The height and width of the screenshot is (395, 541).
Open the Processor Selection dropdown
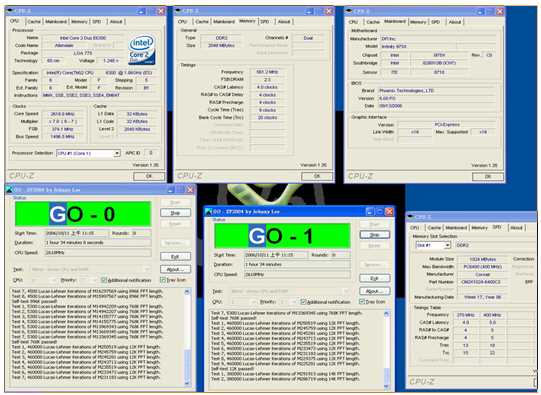coord(117,153)
